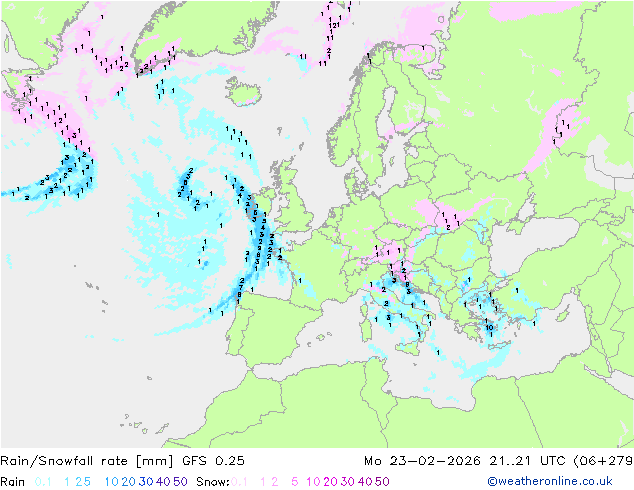Select the Snow 10 legend color
This screenshot has width=634, height=490.
(313, 482)
